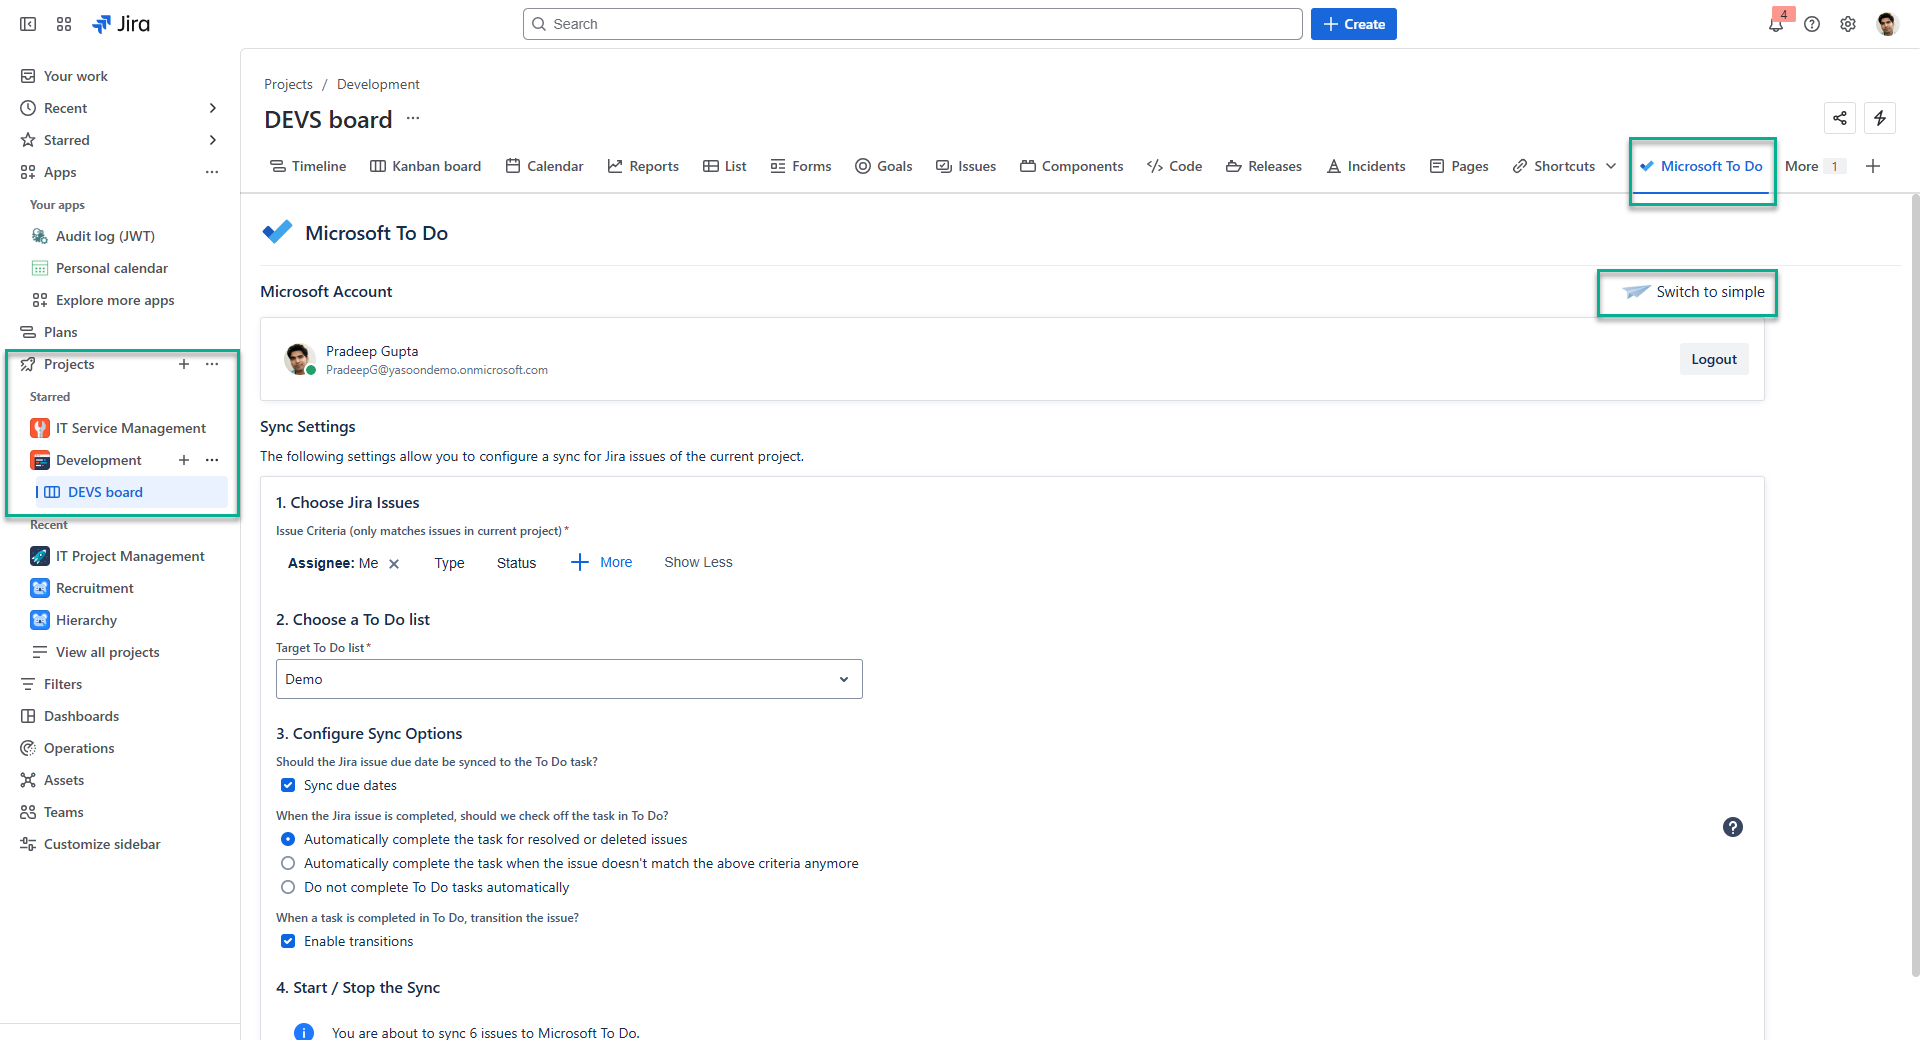The height and width of the screenshot is (1040, 1920).
Task: Open the notifications bell
Action: (1776, 24)
